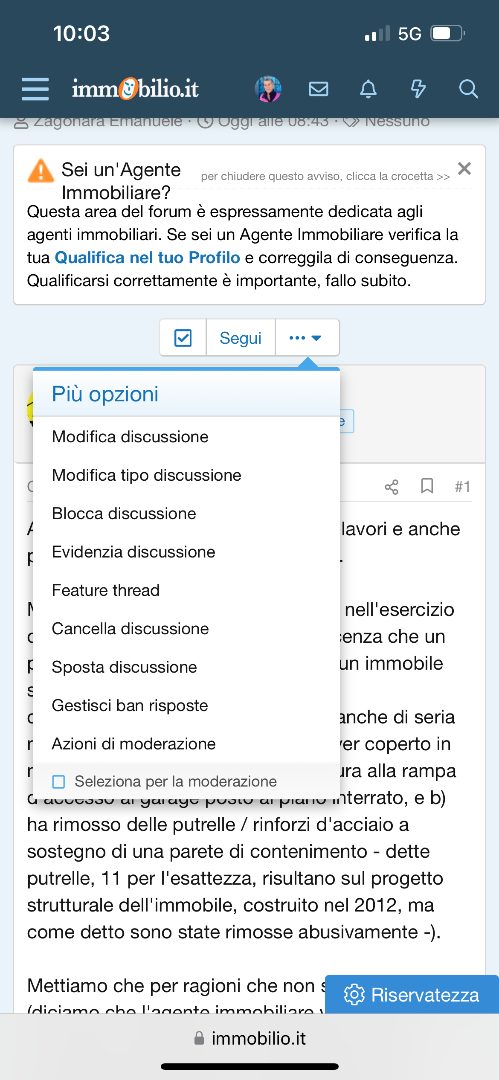Open the Qualifica nel tuo Profilo link
This screenshot has height=1080, width=499.
pyautogui.click(x=147, y=258)
